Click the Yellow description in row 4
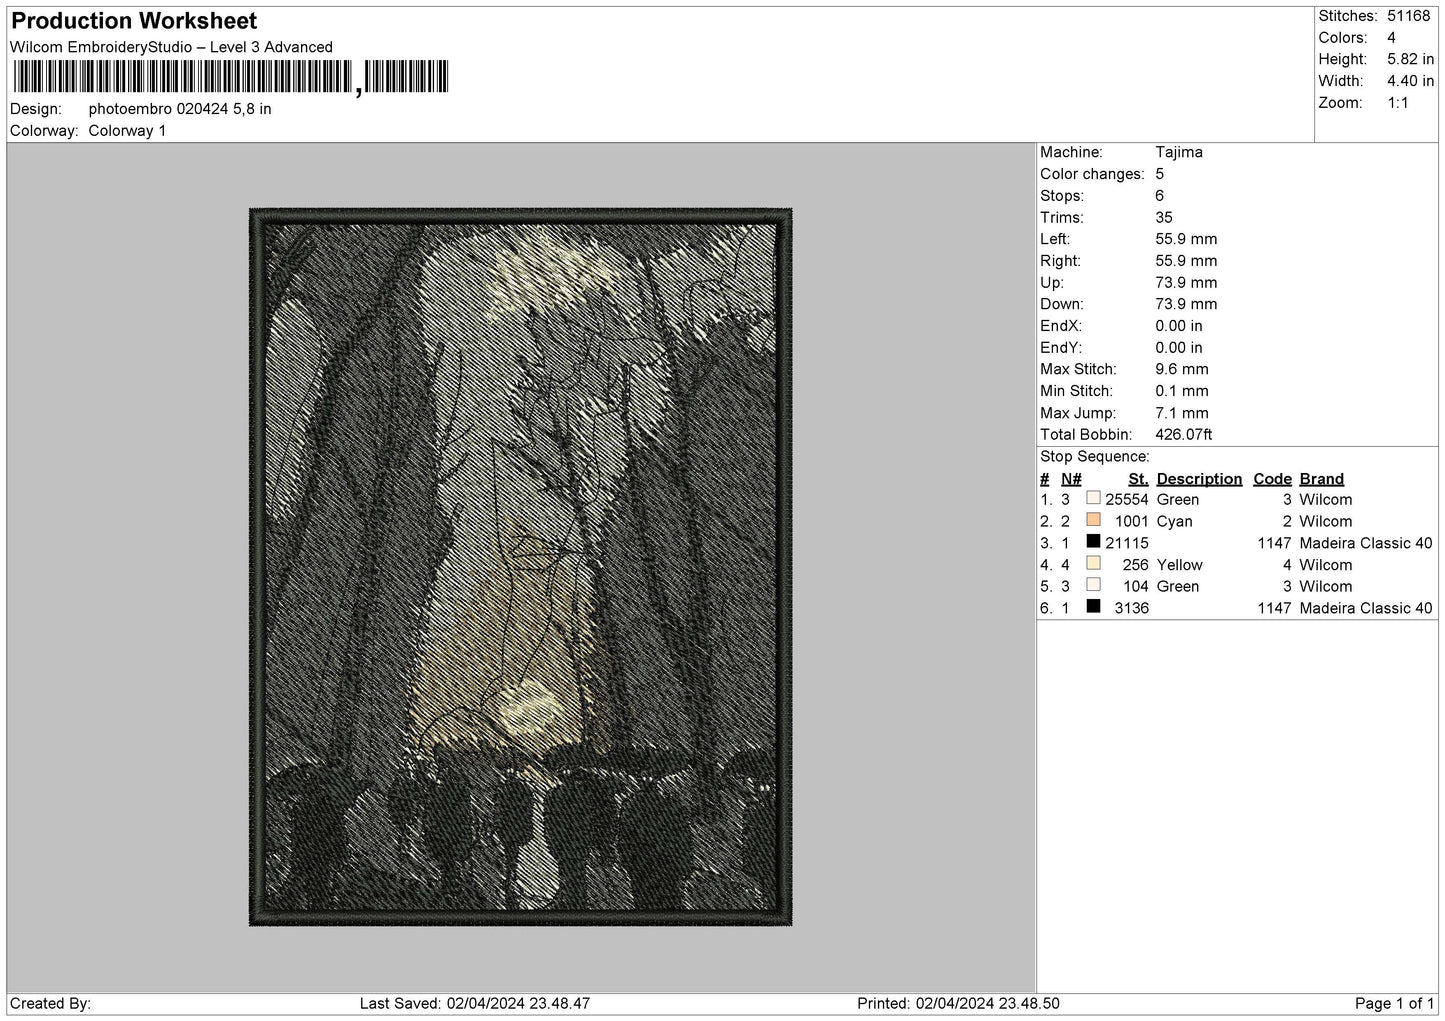Screen dimensions: 1445x1021 coord(1179,565)
